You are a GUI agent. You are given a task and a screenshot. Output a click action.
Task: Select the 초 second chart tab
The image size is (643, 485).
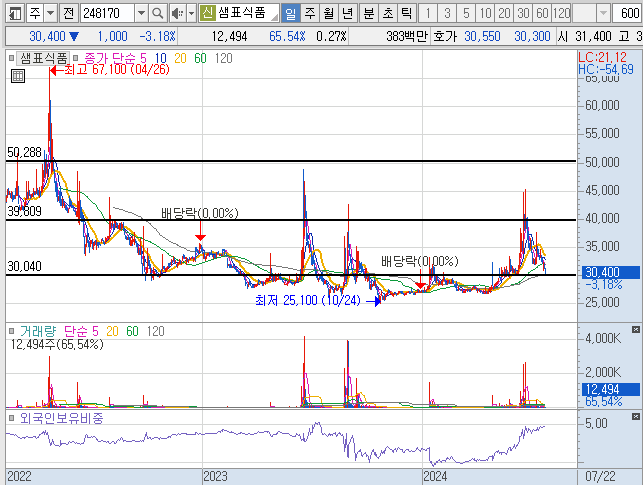point(388,13)
